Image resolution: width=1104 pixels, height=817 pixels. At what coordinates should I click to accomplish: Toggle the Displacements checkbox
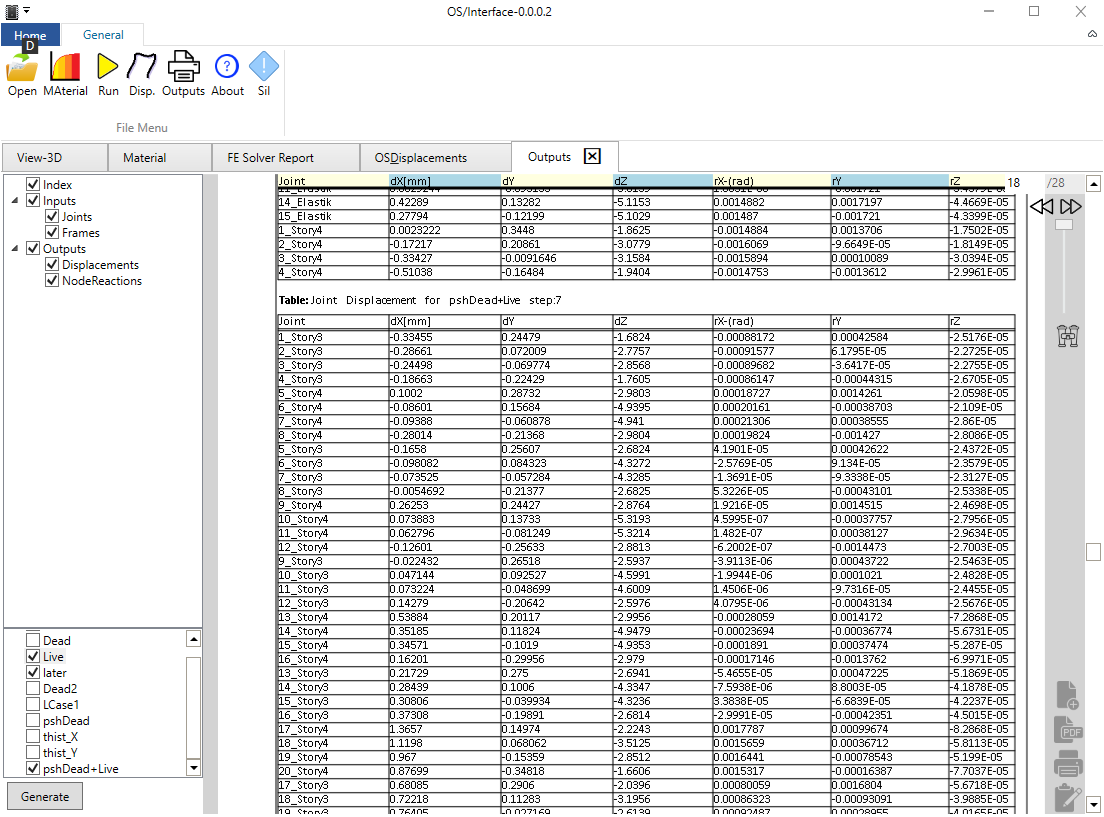click(x=51, y=264)
